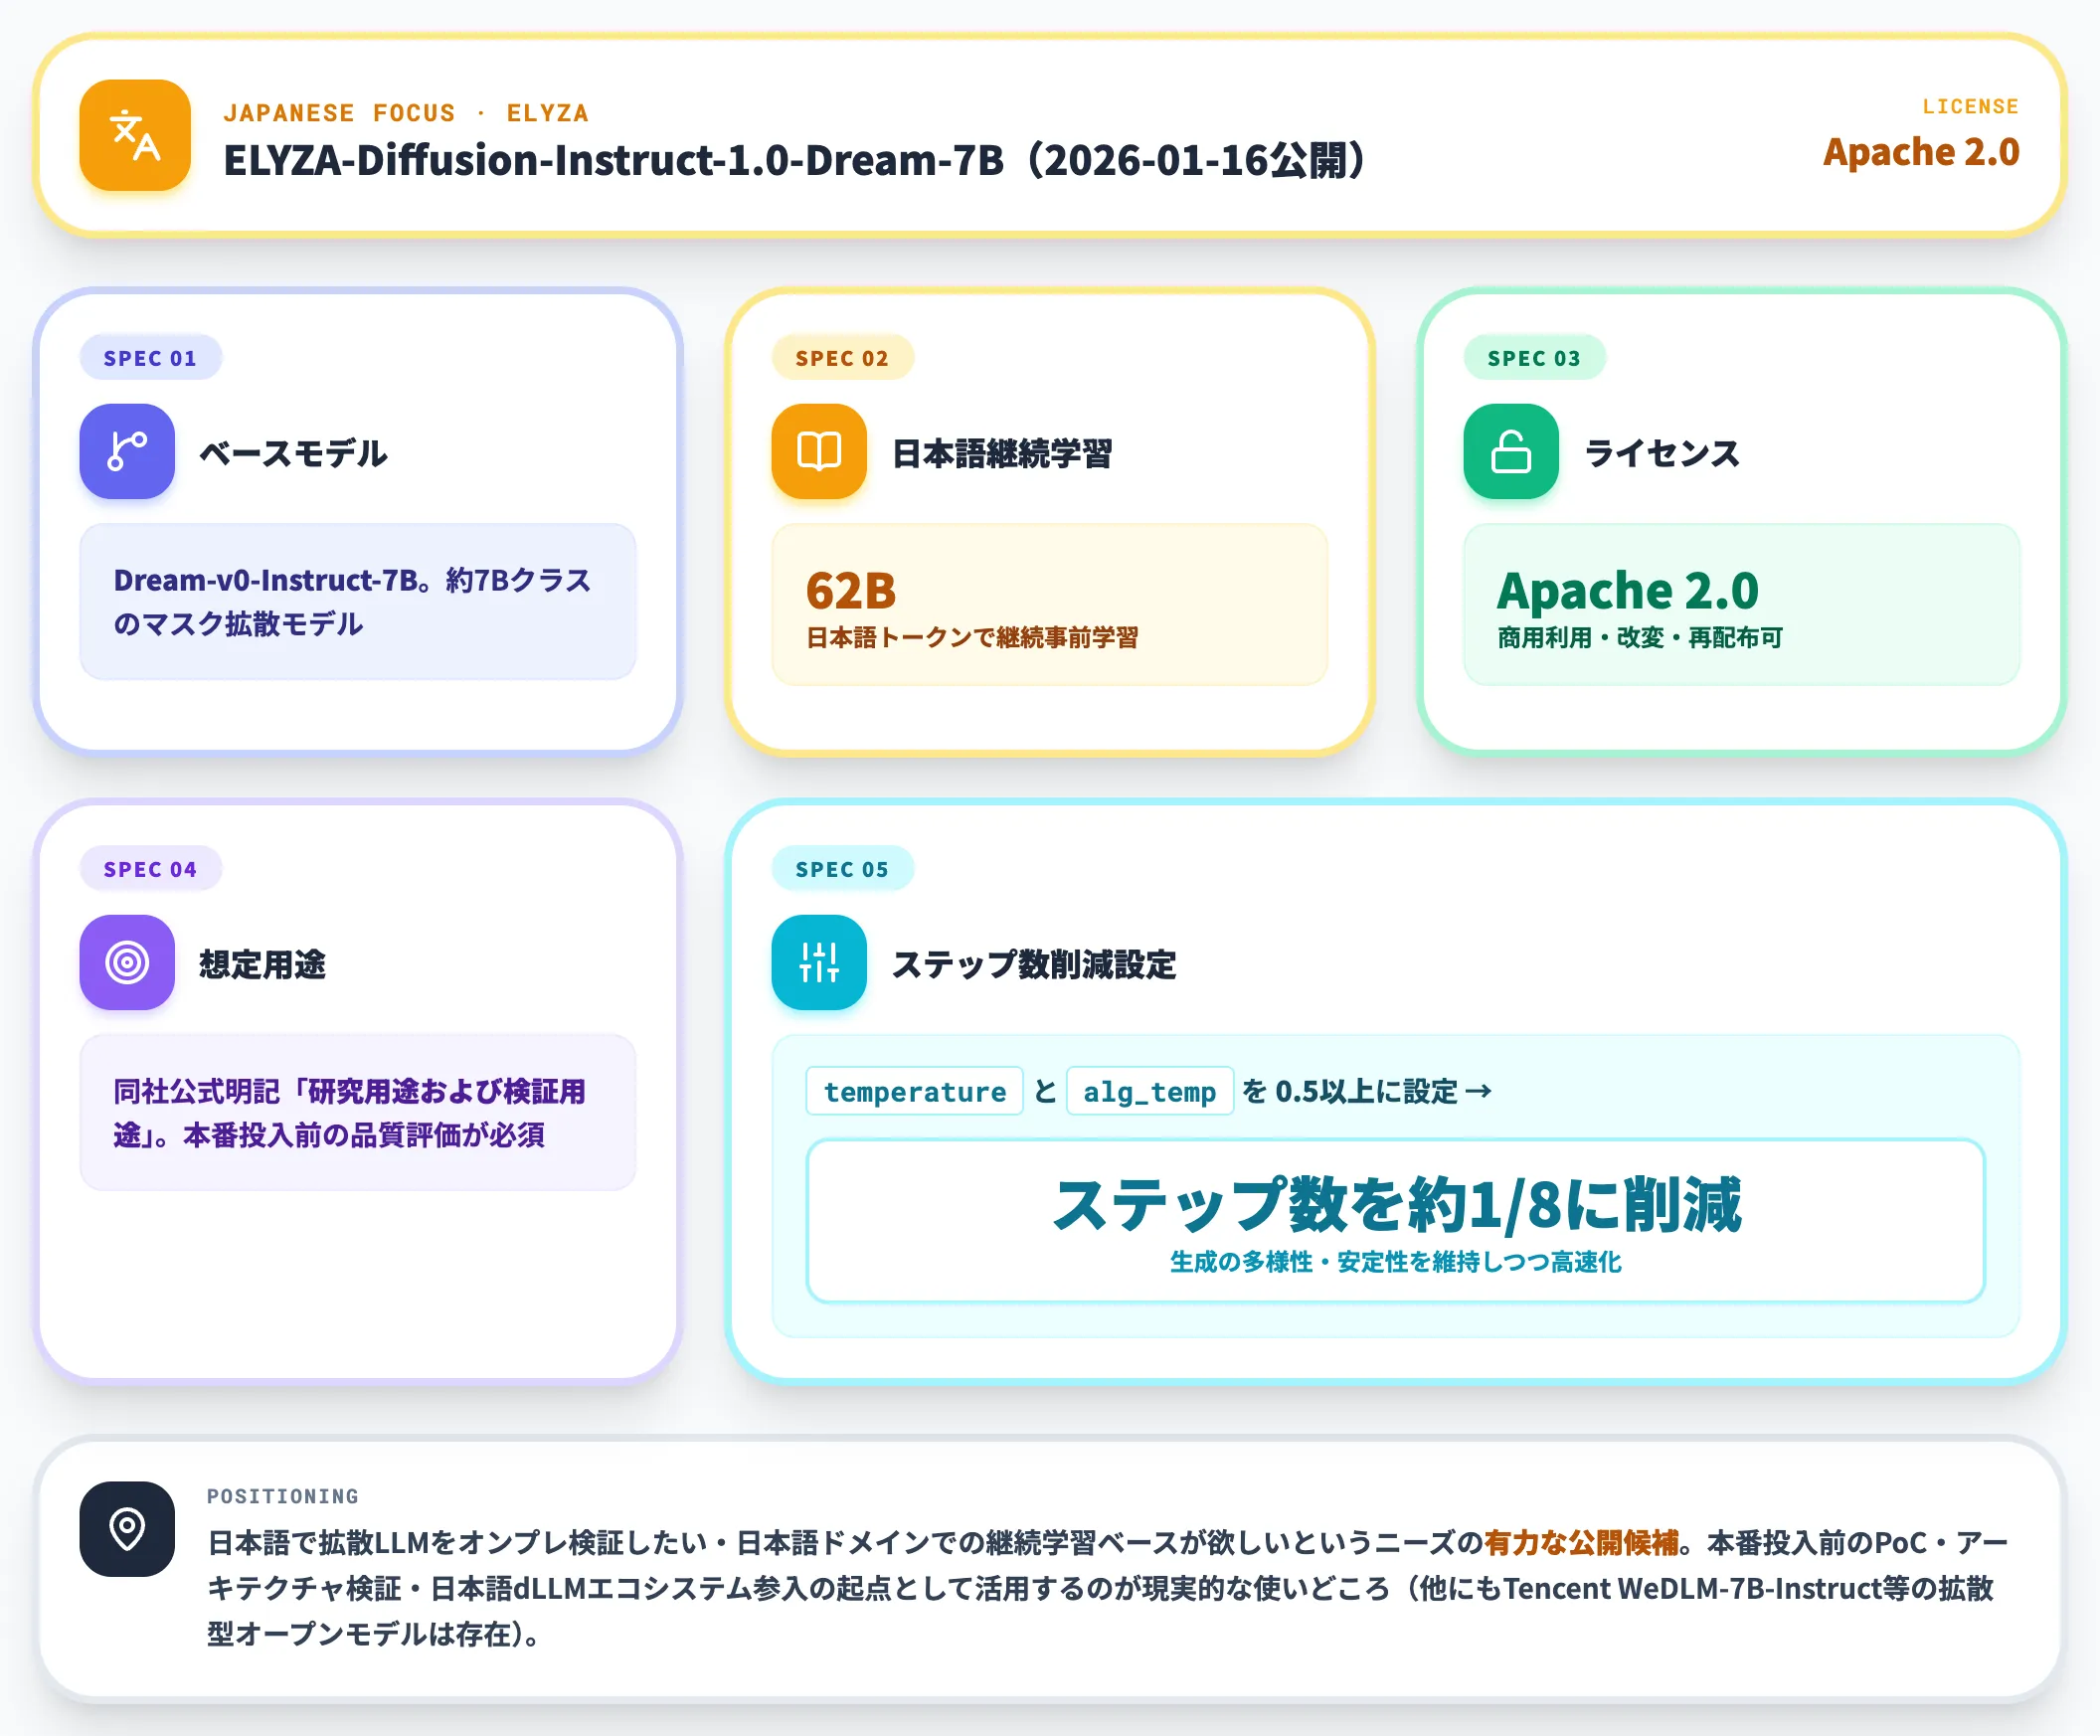The image size is (2100, 1736).
Task: Click the purple target icon for 想定用途
Action: (x=127, y=962)
